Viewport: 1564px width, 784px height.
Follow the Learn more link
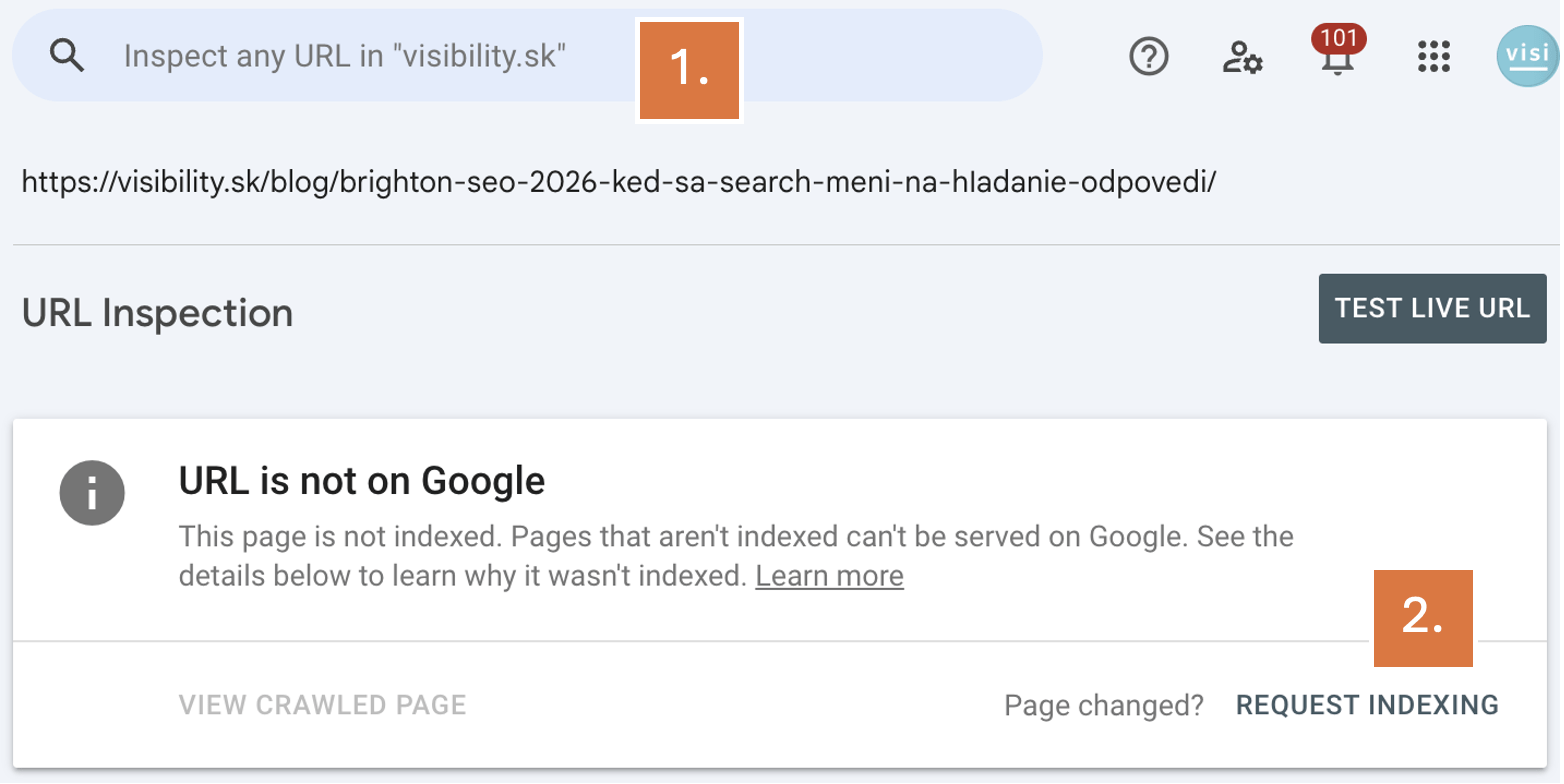[x=829, y=576]
